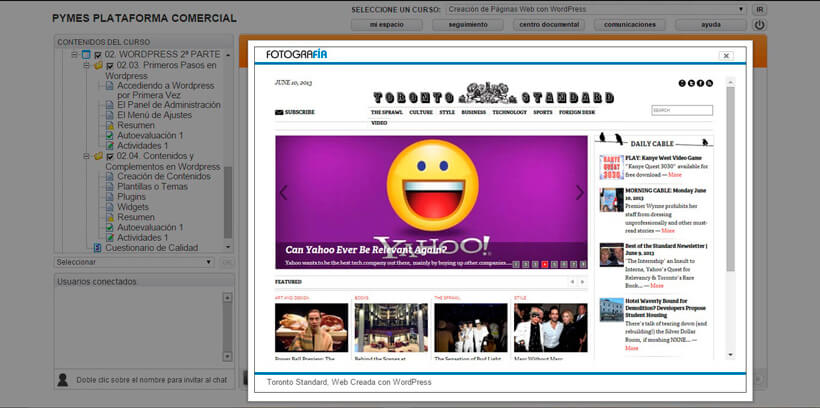Viewport: 820px width, 408px height.
Task: Click the Facebook icon on Toronto Standard header
Action: 700,83
